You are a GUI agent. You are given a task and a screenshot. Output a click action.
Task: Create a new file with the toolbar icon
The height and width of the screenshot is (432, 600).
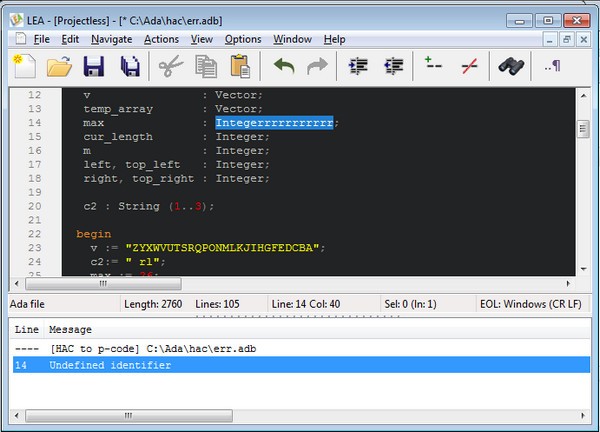[22, 66]
